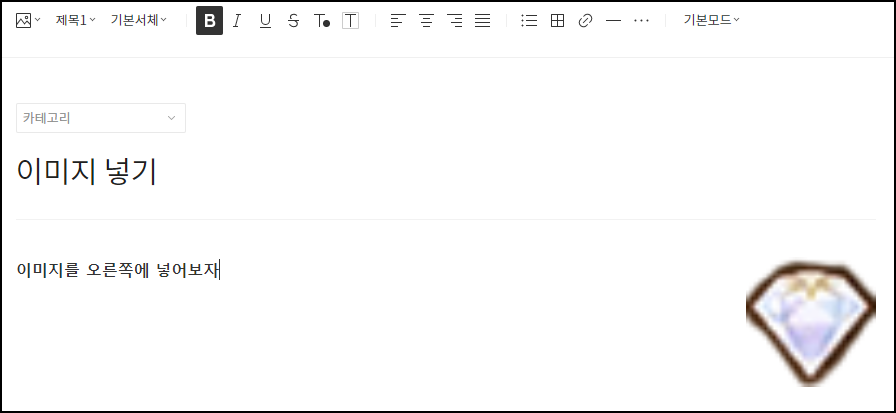Center align the text
The image size is (896, 413).
tap(426, 21)
